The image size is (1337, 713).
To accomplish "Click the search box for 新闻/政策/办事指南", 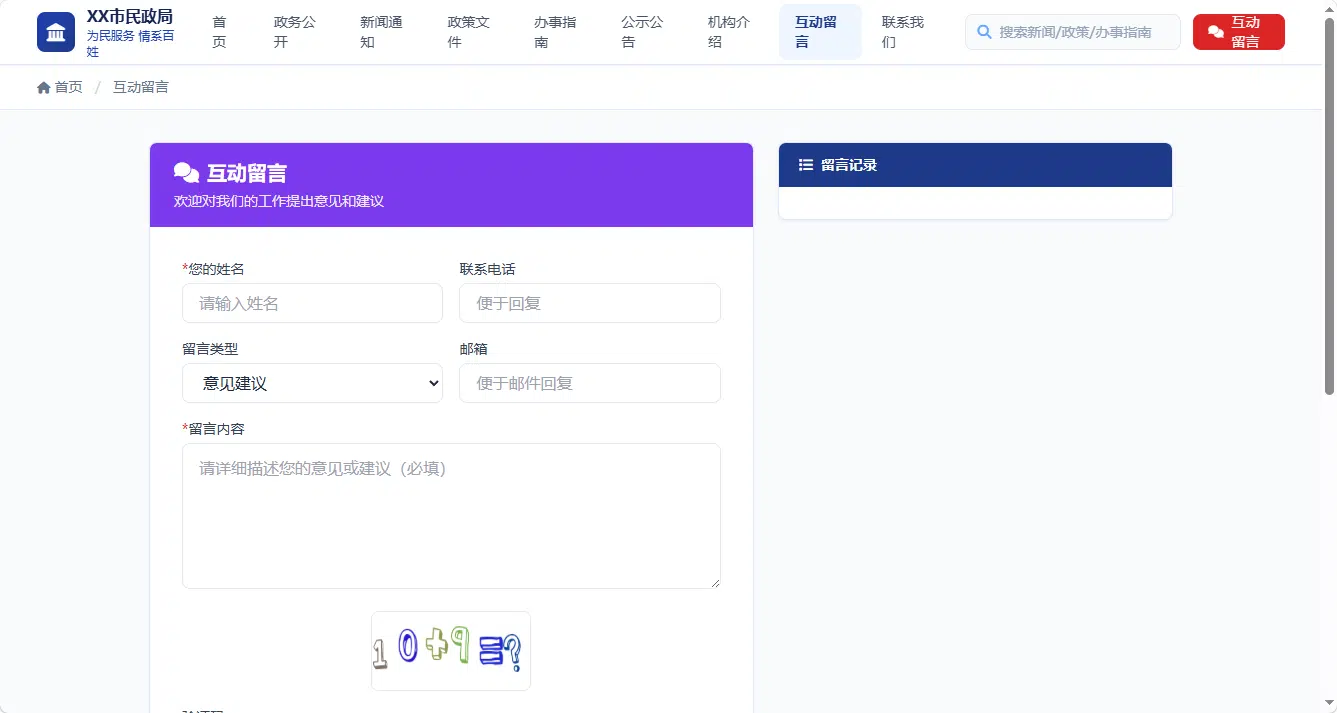I will point(1073,32).
